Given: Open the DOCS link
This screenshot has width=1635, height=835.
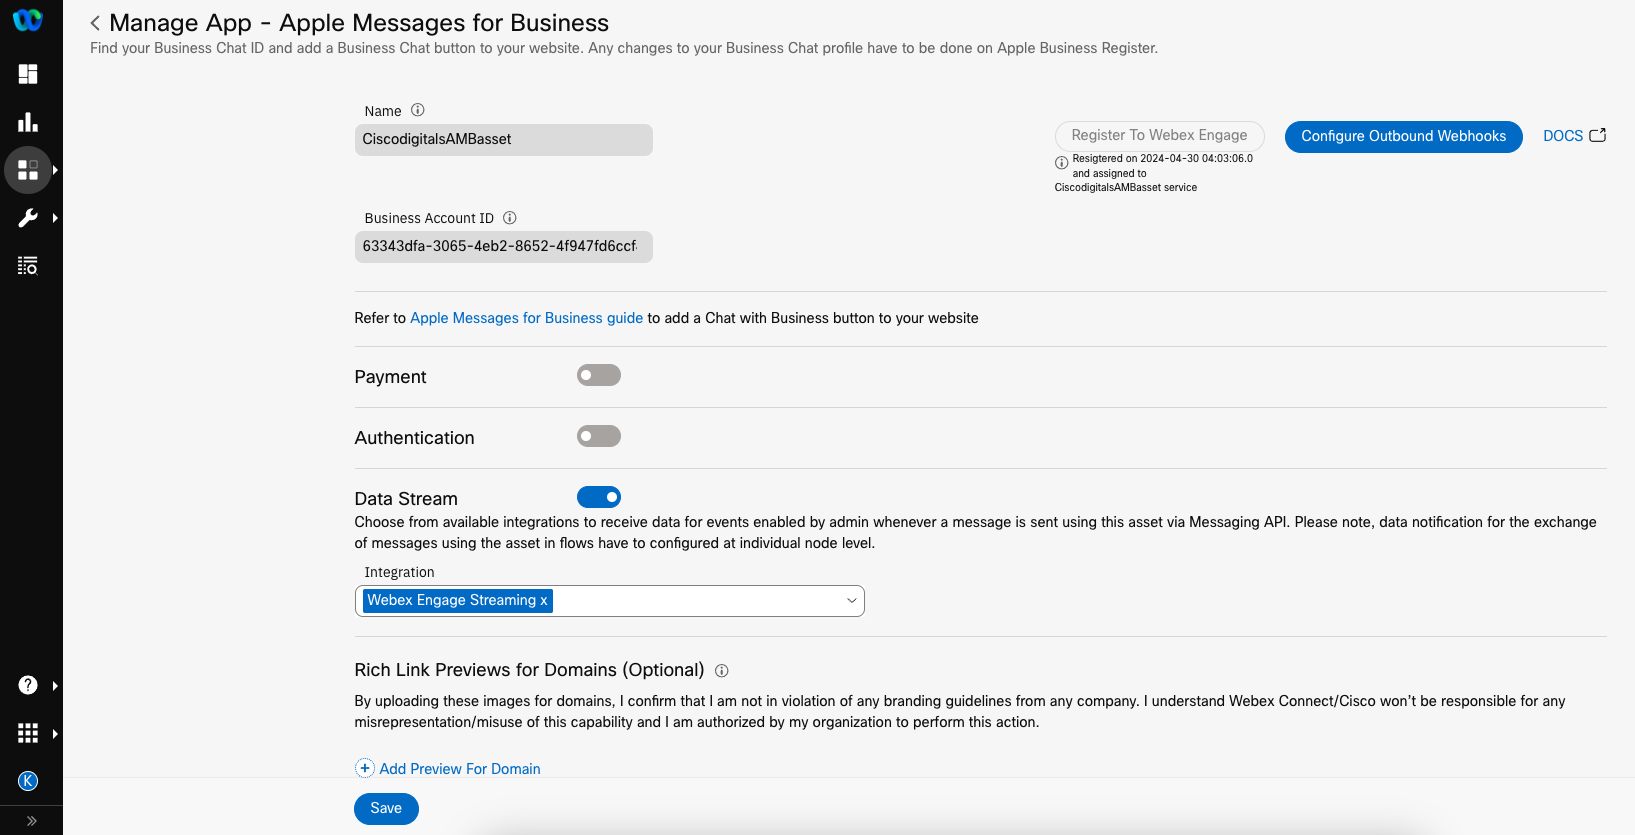Looking at the screenshot, I should click(x=1563, y=136).
